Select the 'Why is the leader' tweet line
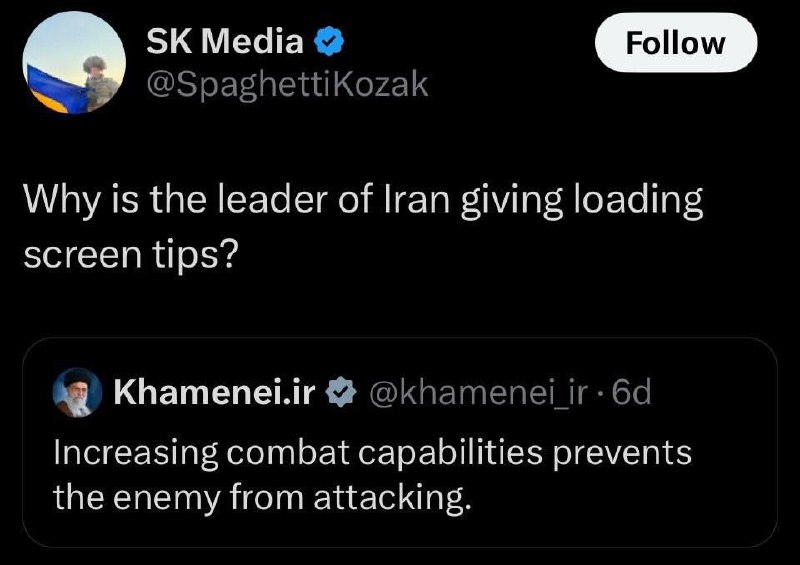This screenshot has height=565, width=800. coord(363,201)
